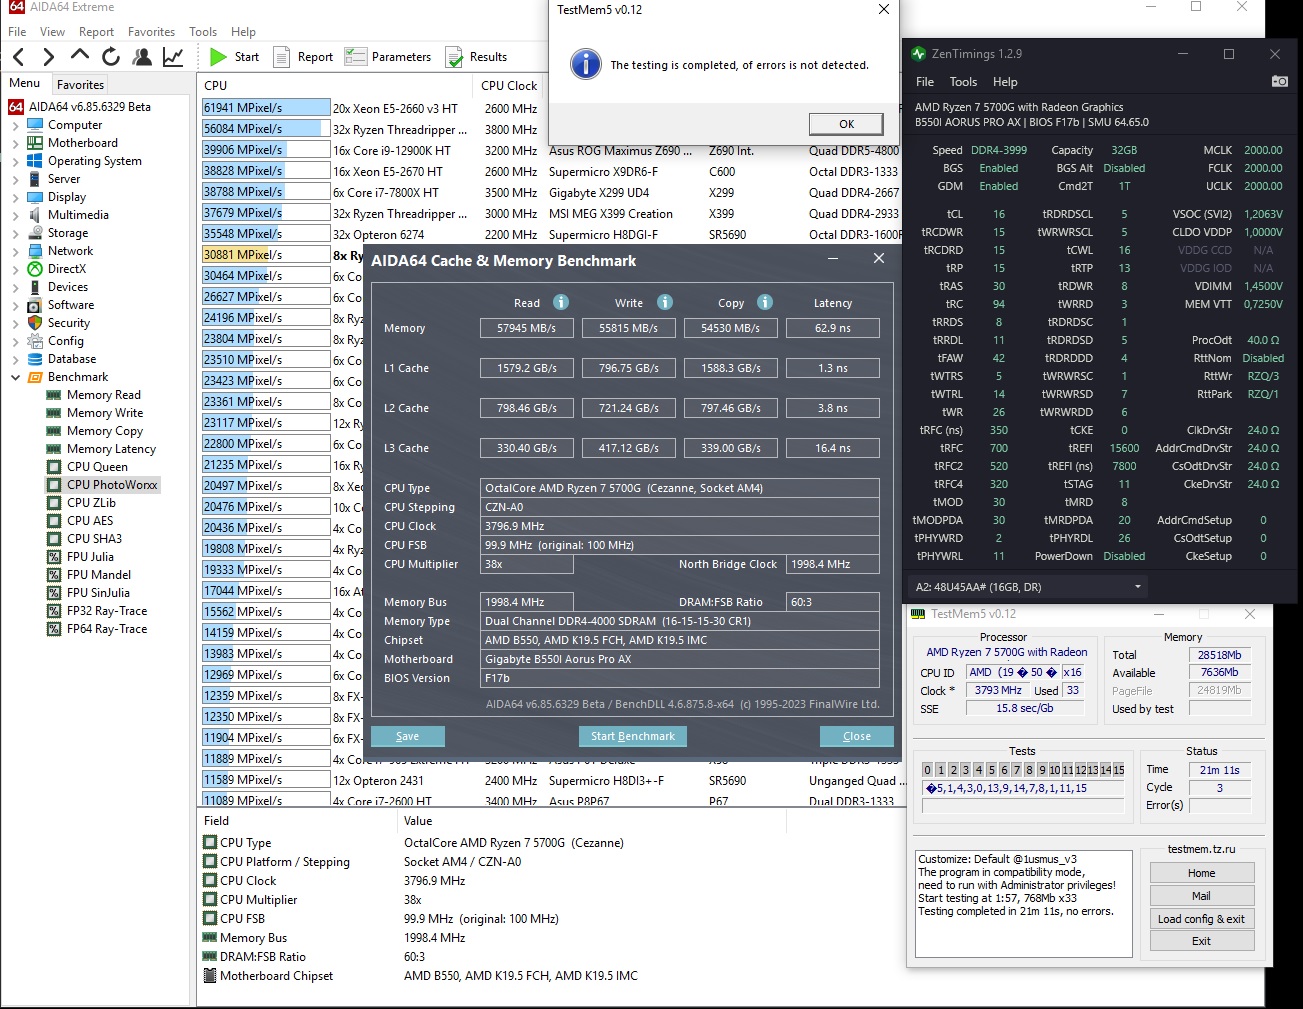
Task: Click the Start Benchmark button
Action: pos(633,736)
